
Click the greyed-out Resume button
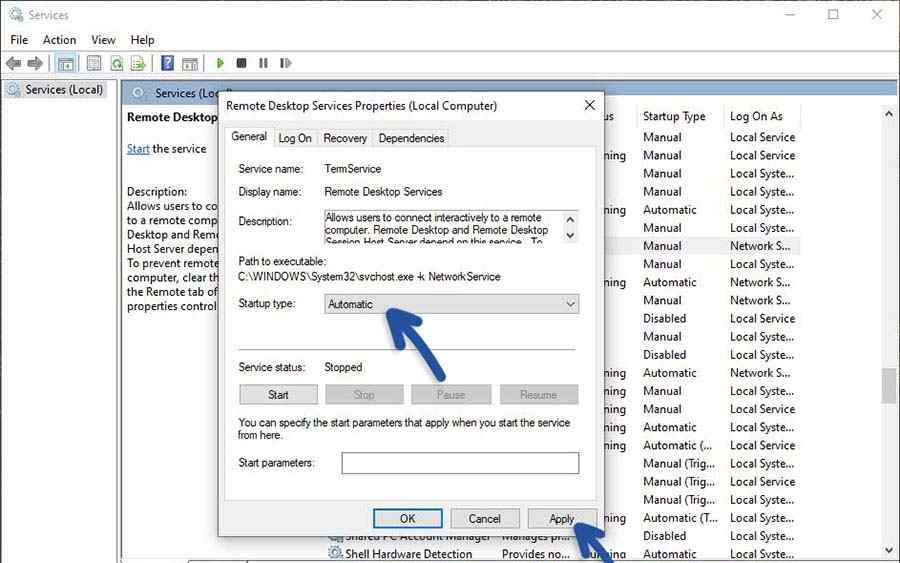pyautogui.click(x=538, y=395)
